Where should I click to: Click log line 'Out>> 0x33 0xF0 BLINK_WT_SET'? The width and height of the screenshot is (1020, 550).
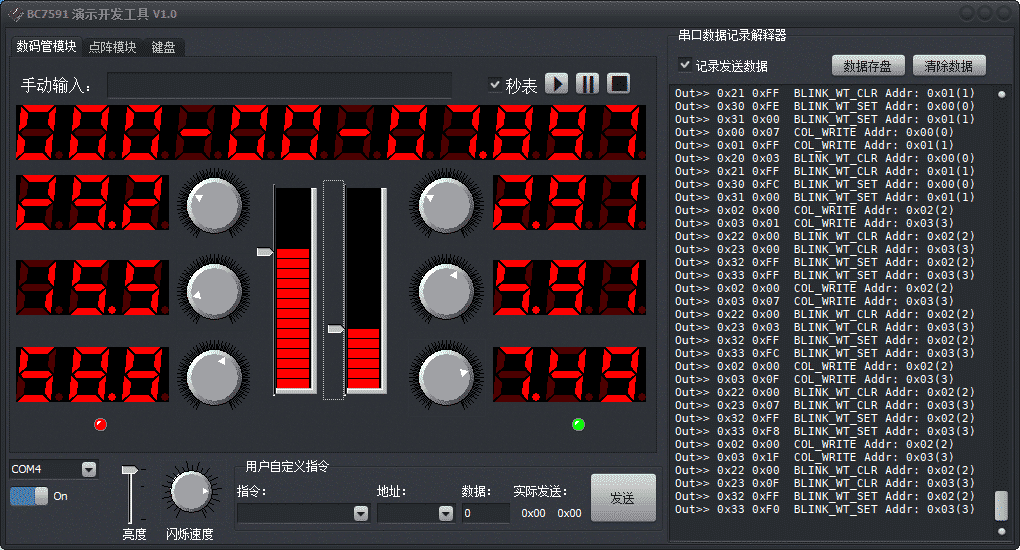[825, 510]
